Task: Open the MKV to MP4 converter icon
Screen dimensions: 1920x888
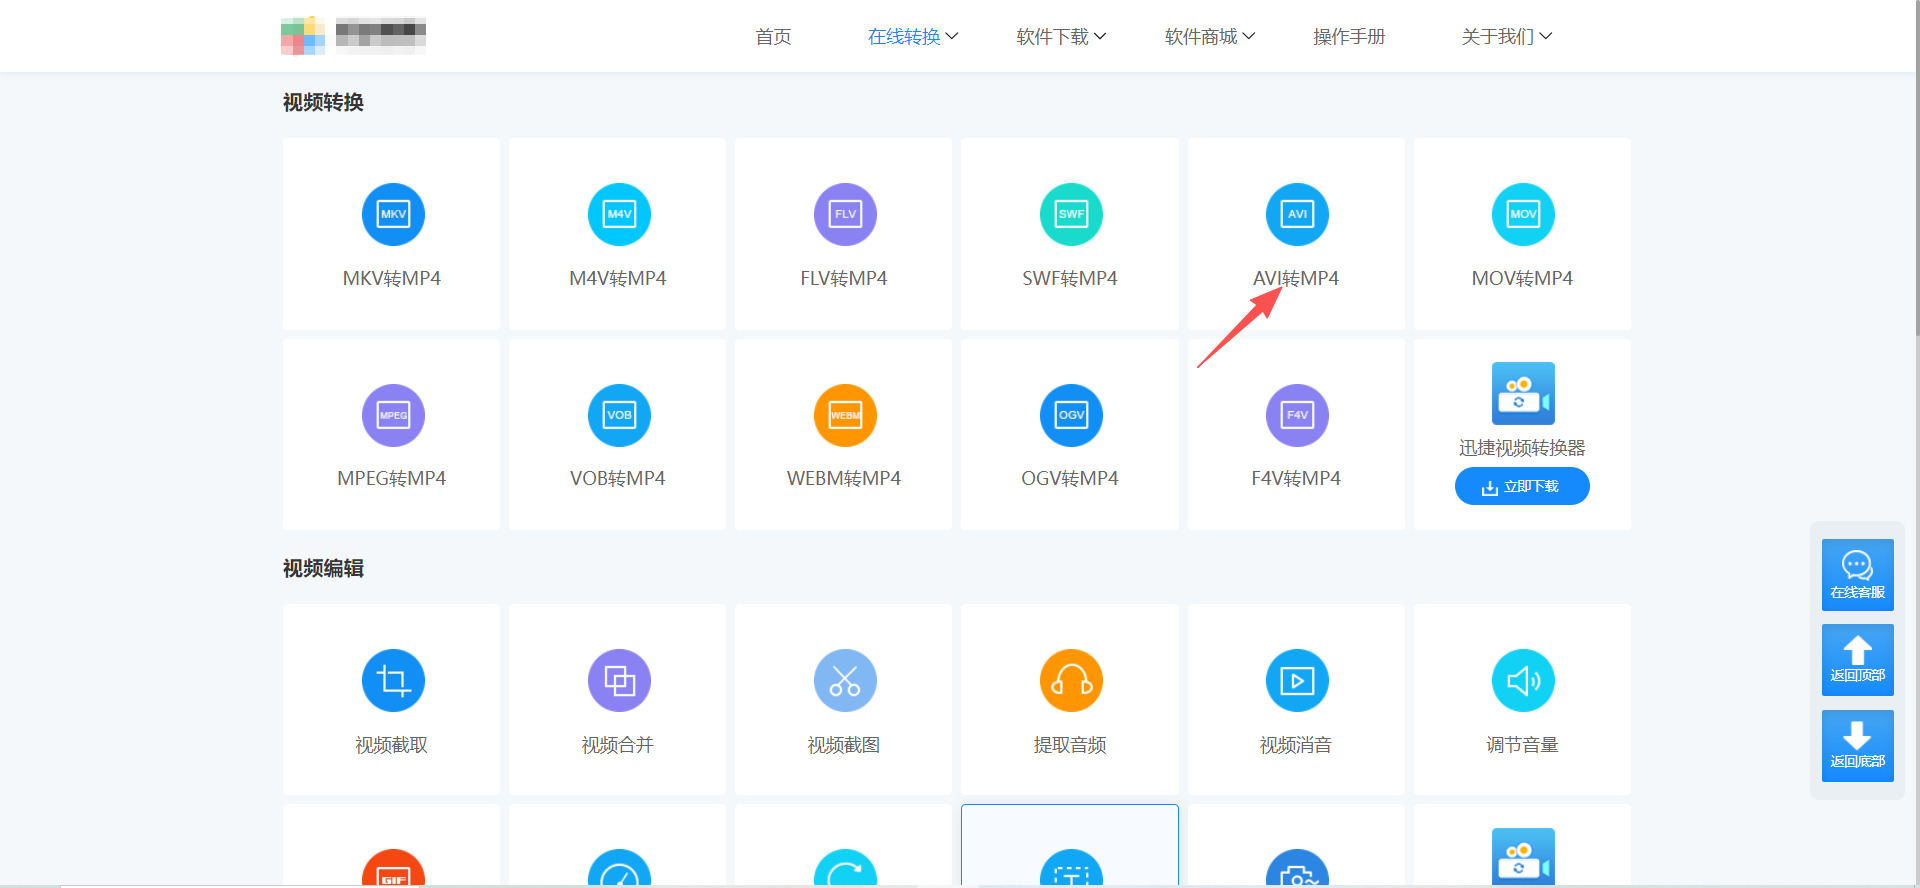Action: 393,214
